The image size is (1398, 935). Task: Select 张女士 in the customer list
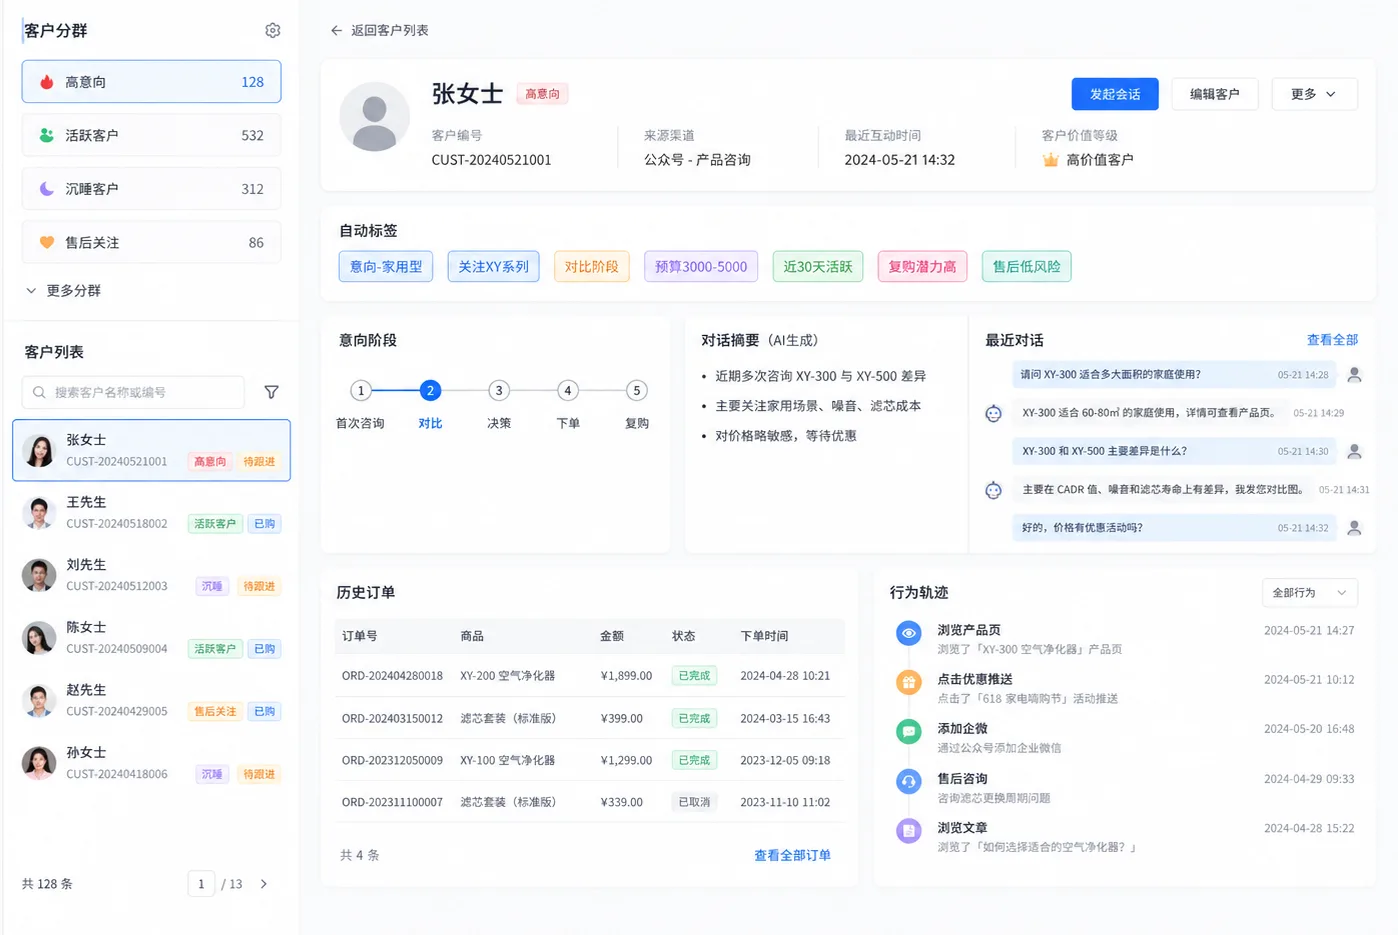pos(151,450)
